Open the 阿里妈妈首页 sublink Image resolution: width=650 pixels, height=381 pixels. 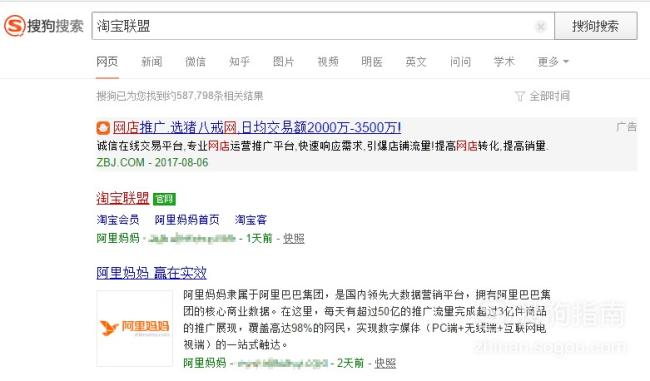[x=187, y=220]
